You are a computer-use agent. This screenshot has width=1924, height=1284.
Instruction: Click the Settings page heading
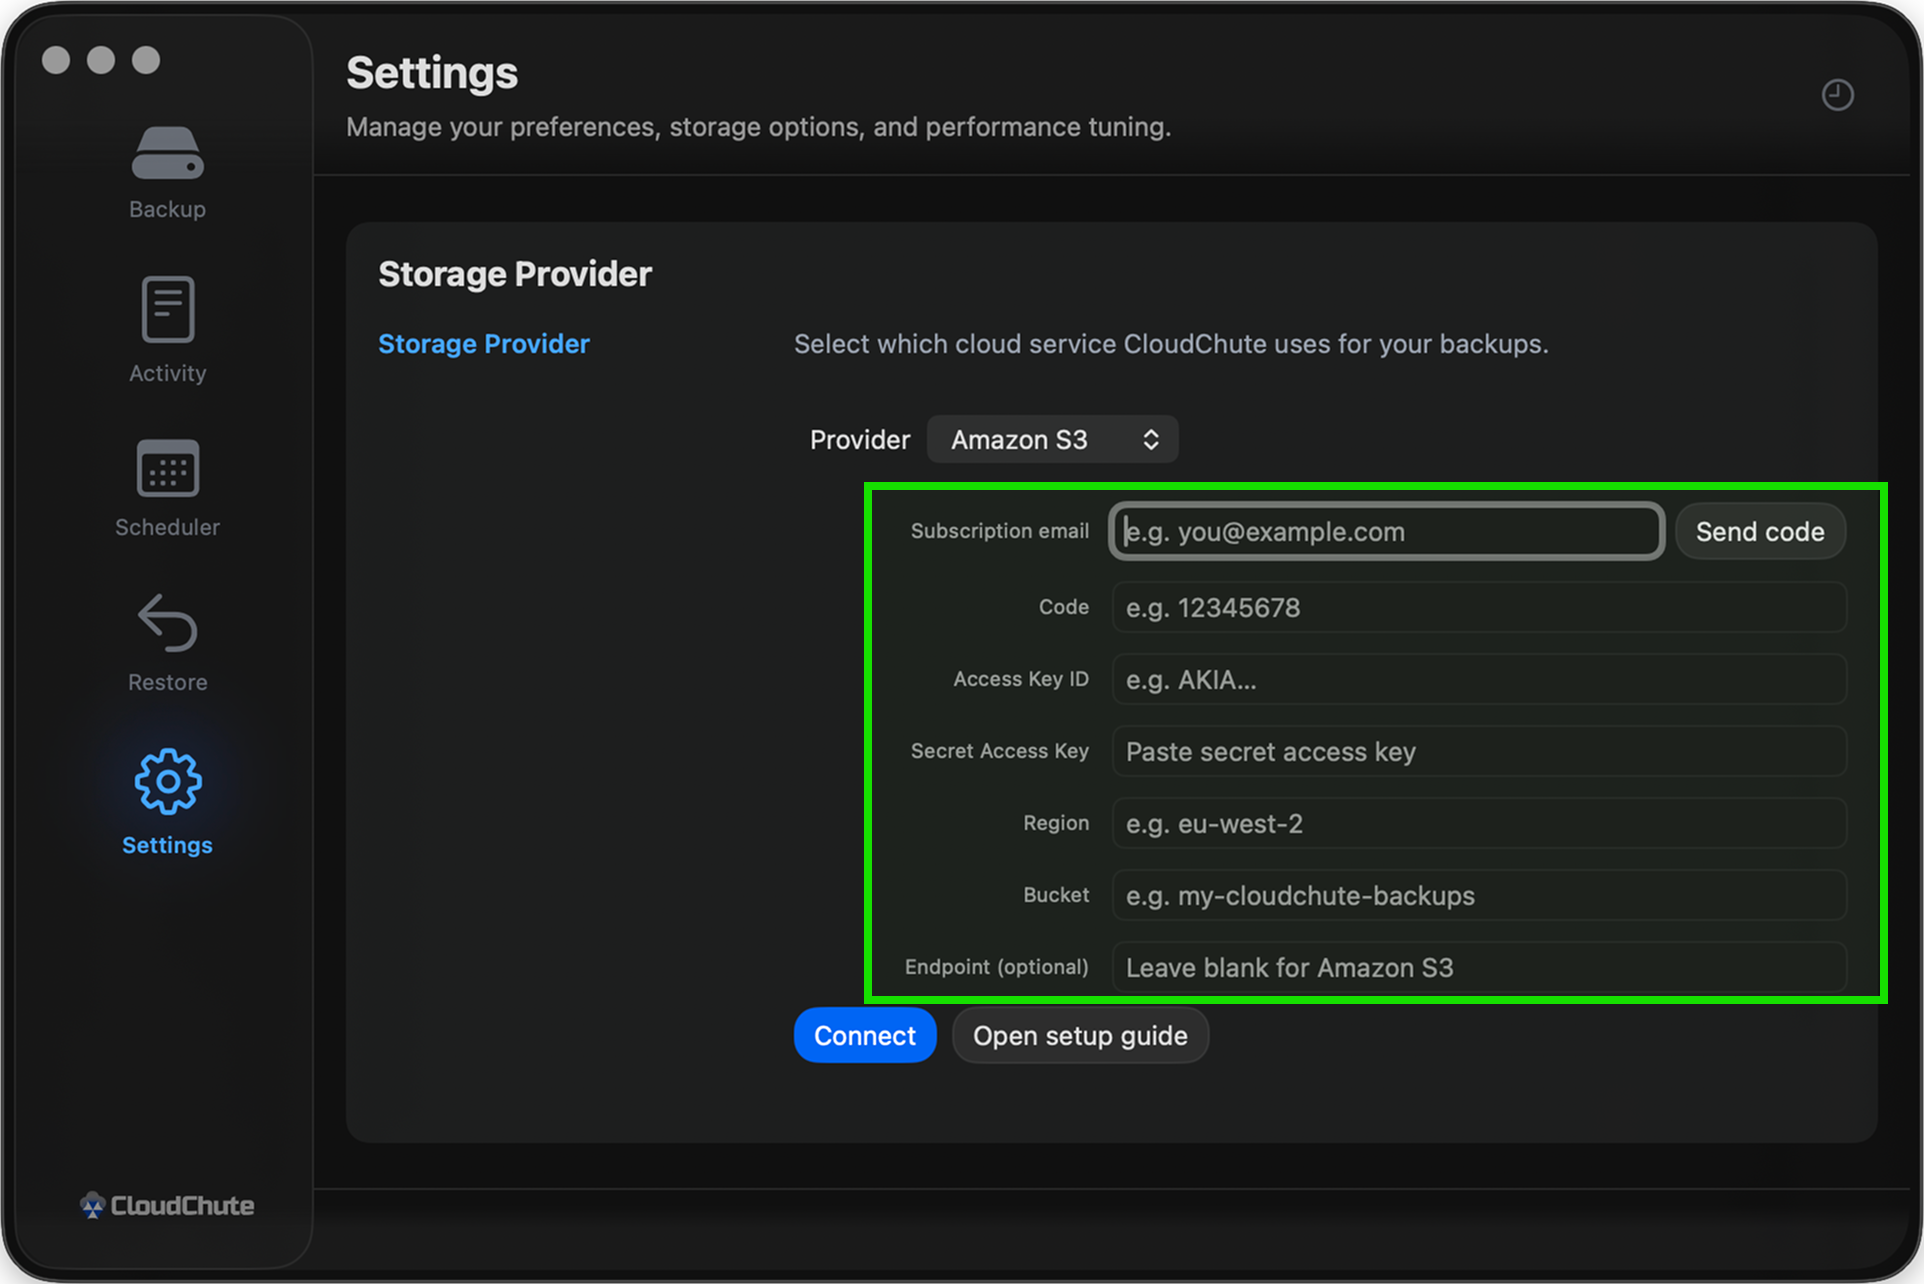point(432,73)
